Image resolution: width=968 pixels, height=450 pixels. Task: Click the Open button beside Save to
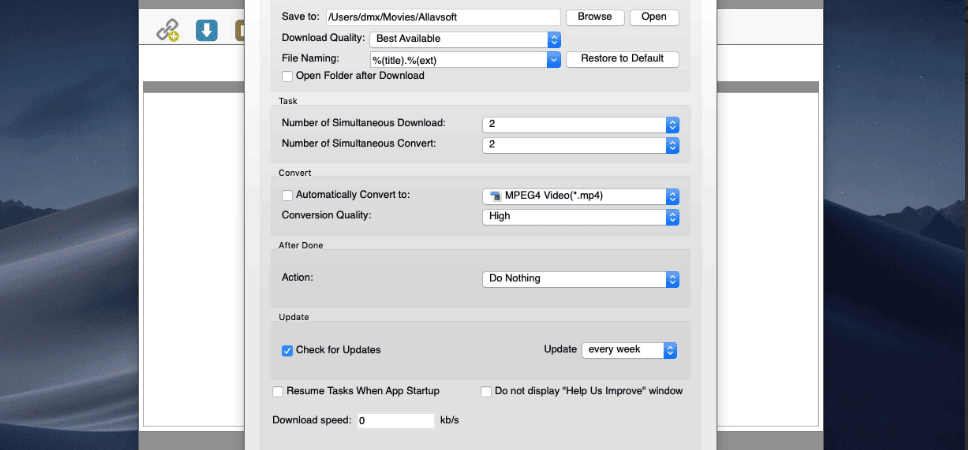click(654, 17)
